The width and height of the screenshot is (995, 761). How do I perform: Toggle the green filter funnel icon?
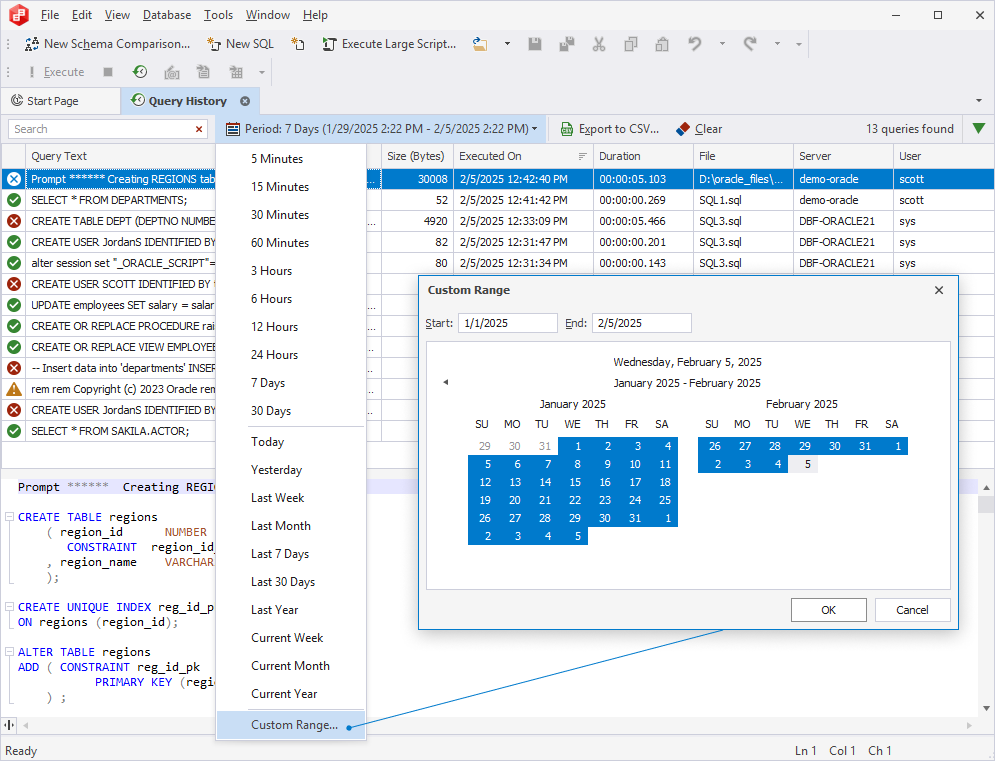979,129
